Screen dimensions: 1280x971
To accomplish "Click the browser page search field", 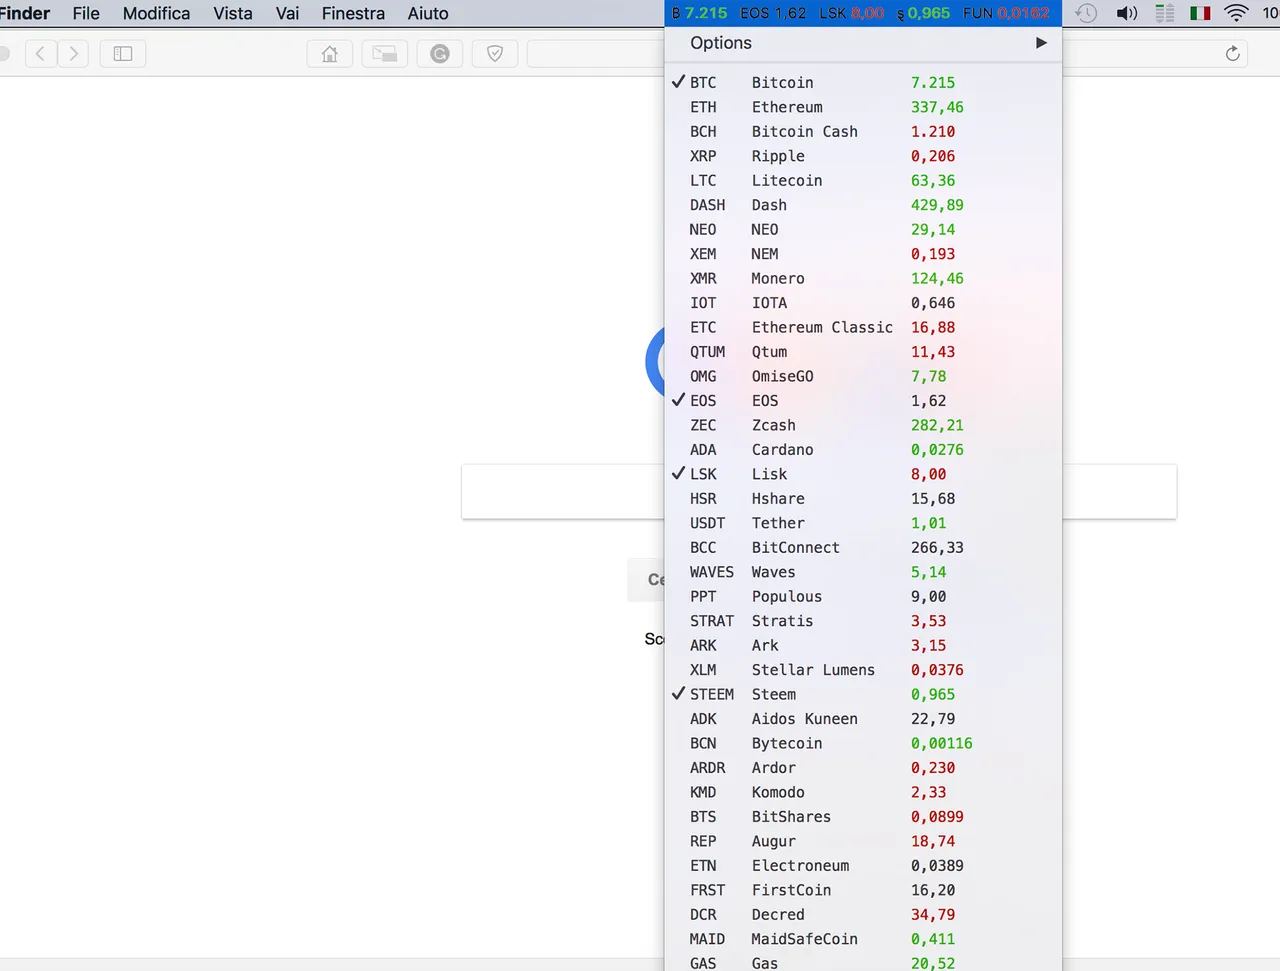I will coord(563,491).
